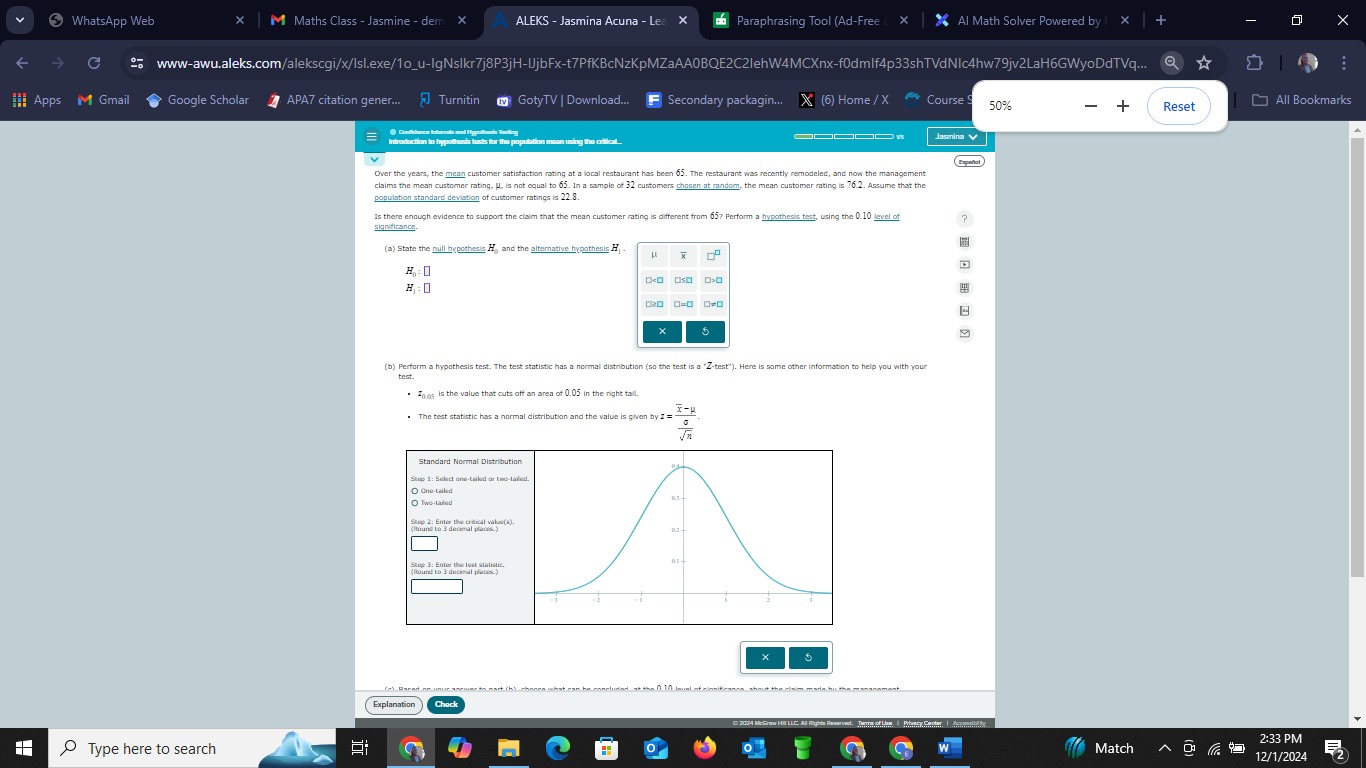The height and width of the screenshot is (768, 1366).
Task: Insert the equals template
Action: click(x=683, y=304)
